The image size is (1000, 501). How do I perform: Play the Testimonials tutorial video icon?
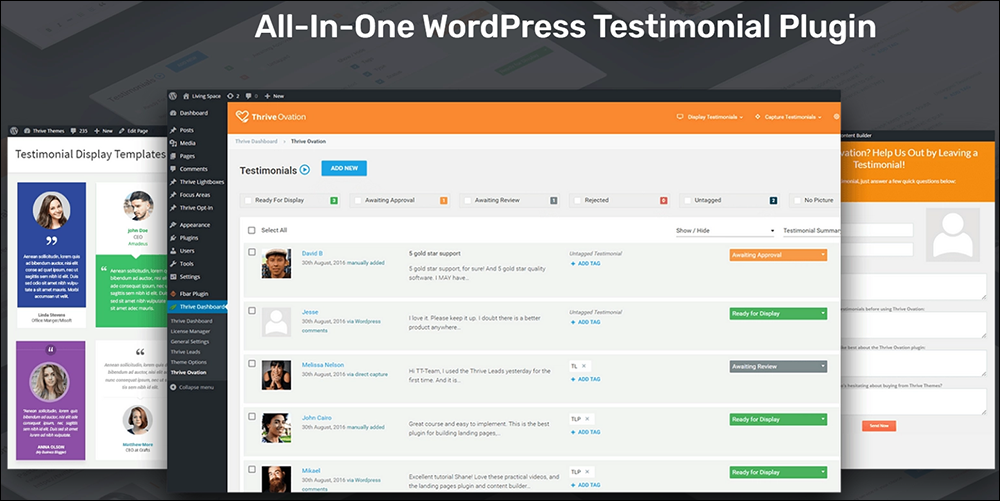(x=305, y=170)
